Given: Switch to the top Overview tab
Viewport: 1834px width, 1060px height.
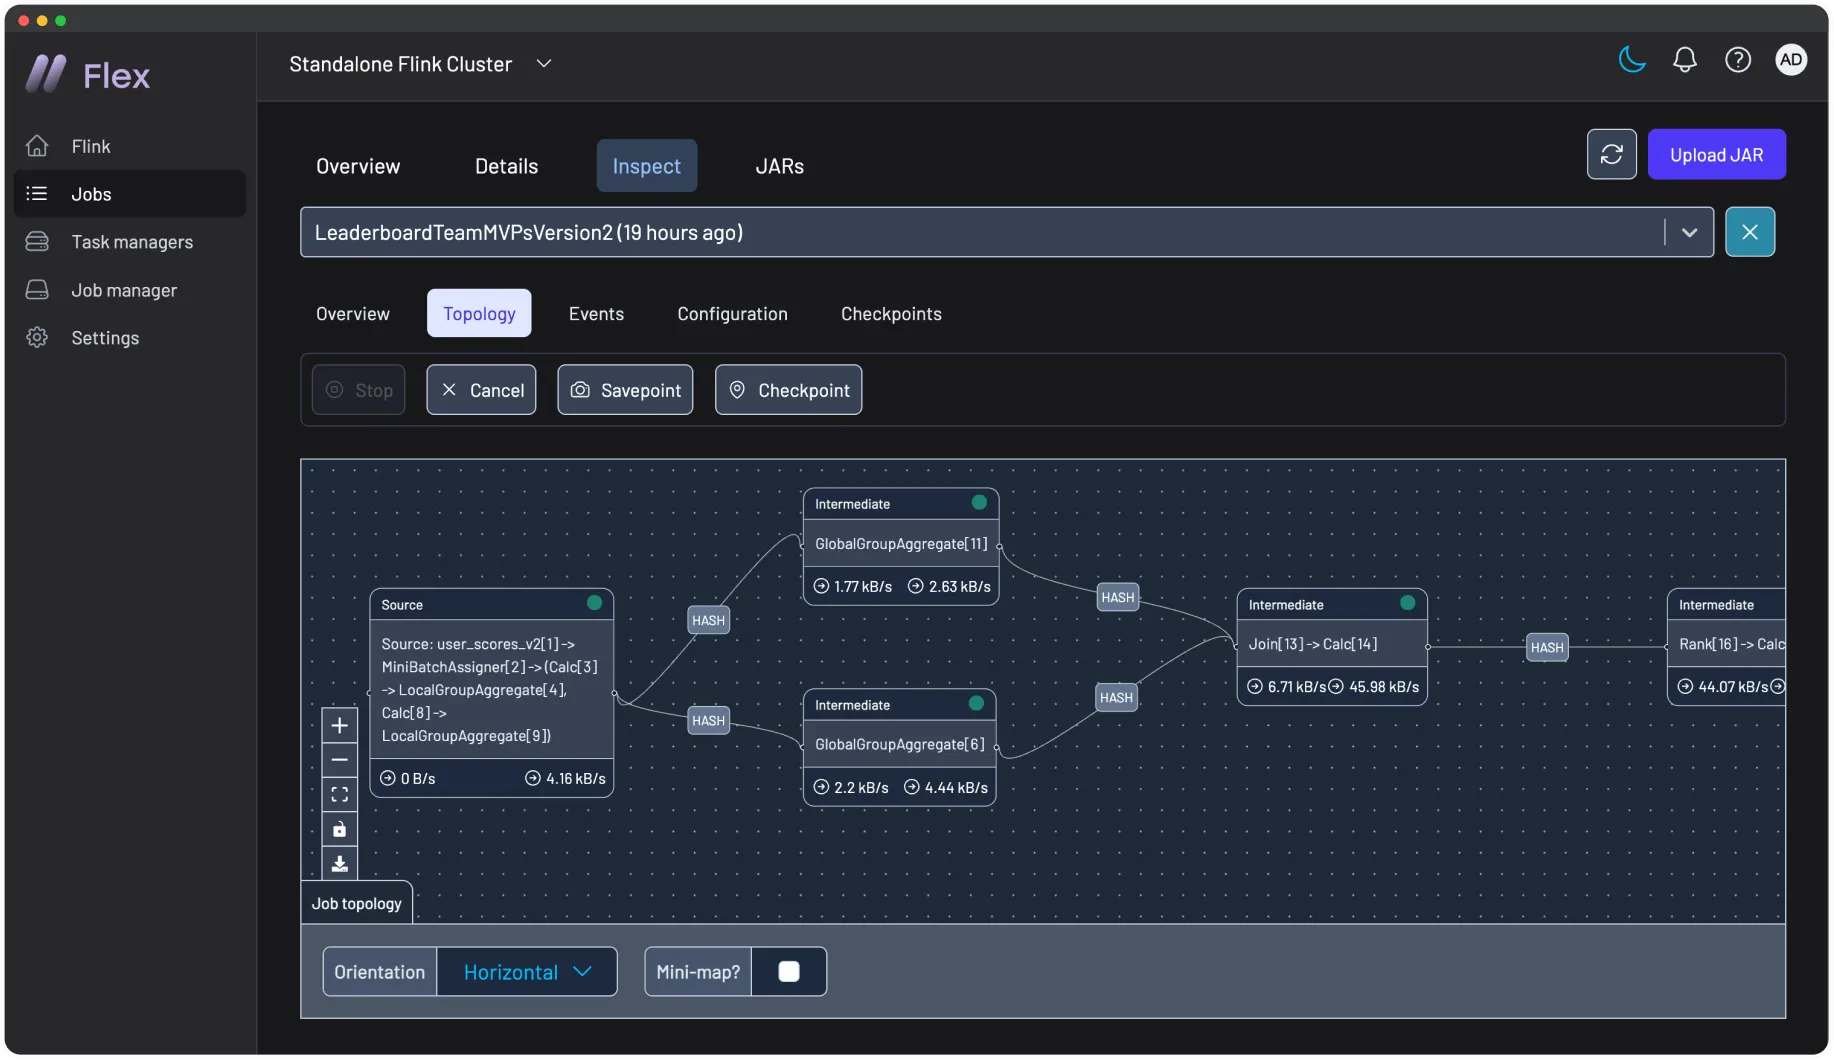Looking at the screenshot, I should 358,166.
